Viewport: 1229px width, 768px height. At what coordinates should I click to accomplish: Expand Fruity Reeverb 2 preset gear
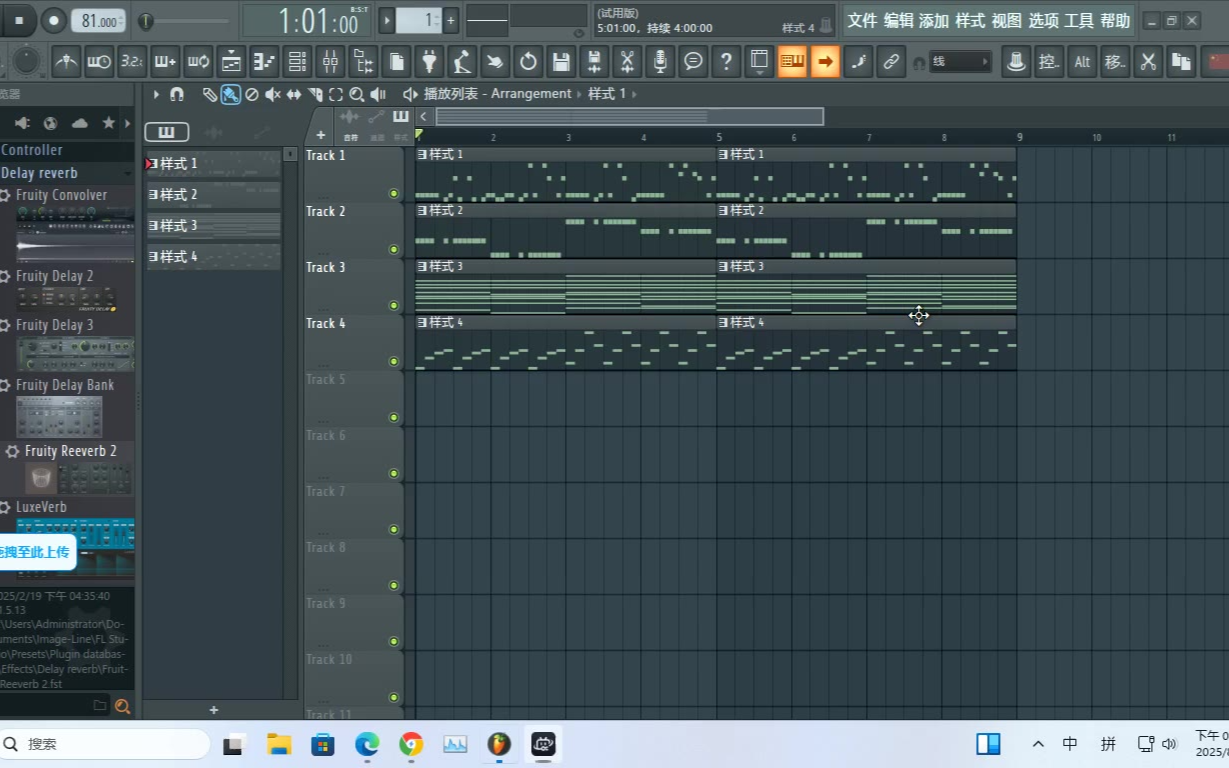(12, 452)
